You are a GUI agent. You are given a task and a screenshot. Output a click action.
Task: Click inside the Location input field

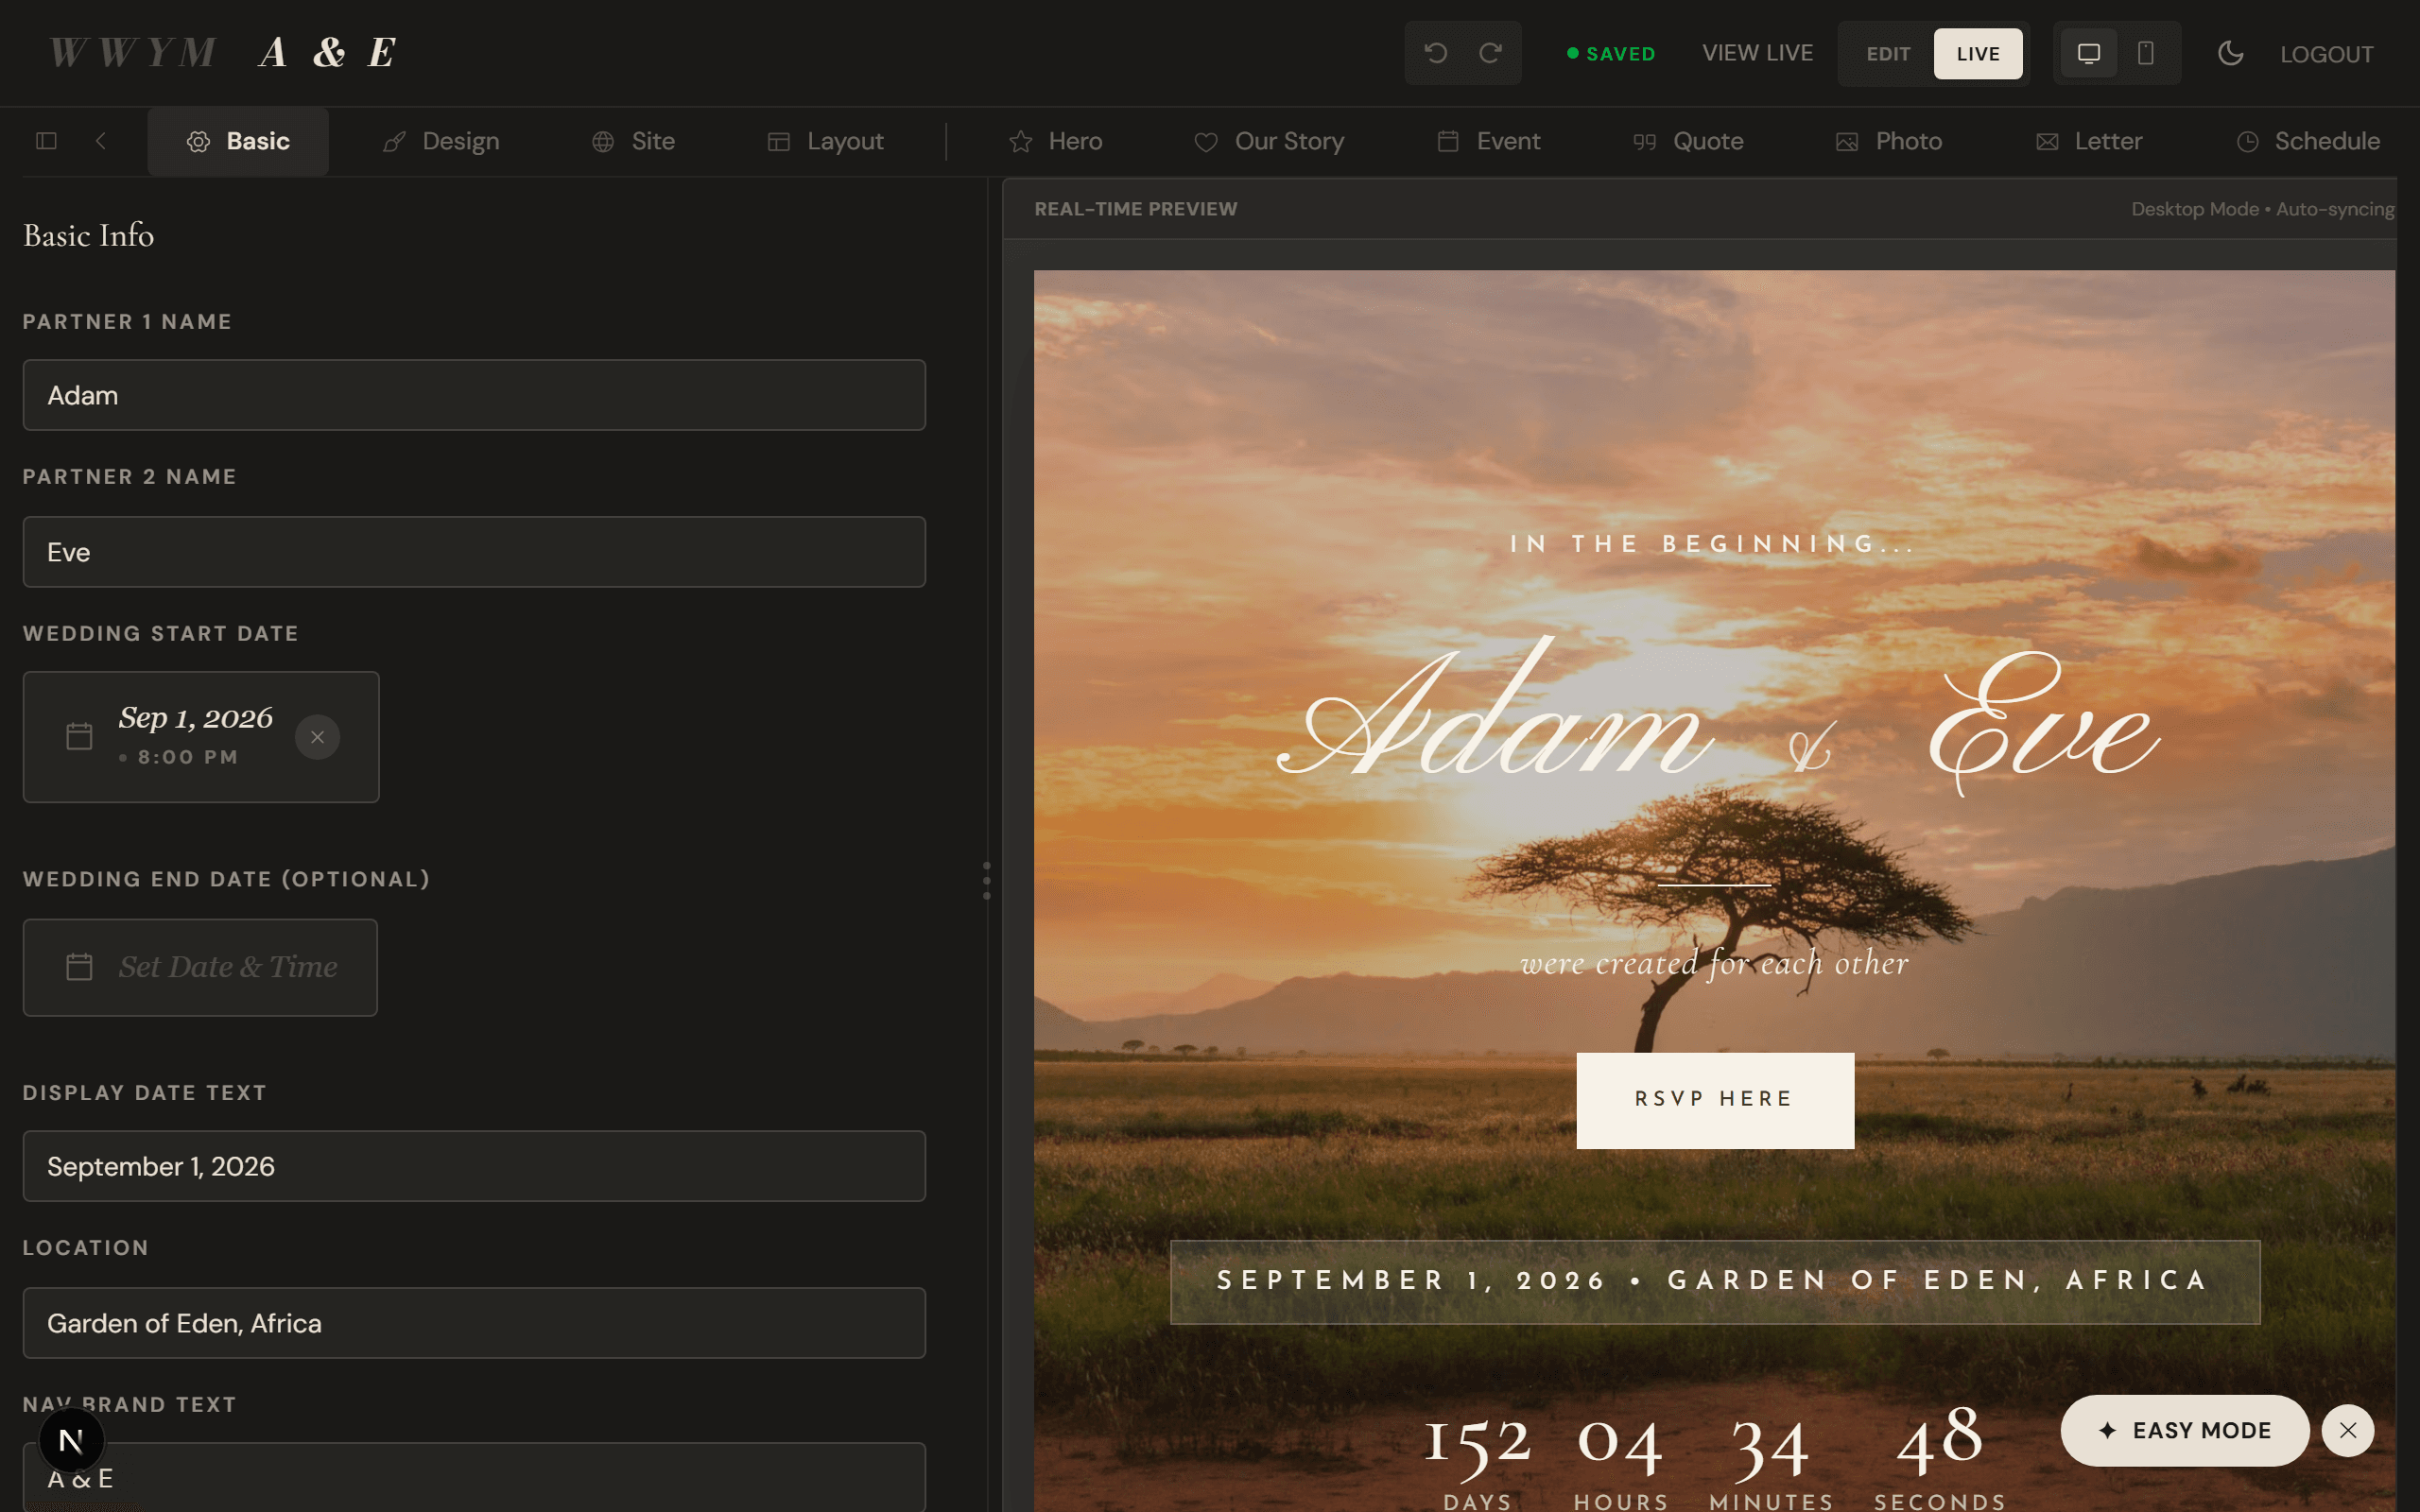coord(473,1322)
